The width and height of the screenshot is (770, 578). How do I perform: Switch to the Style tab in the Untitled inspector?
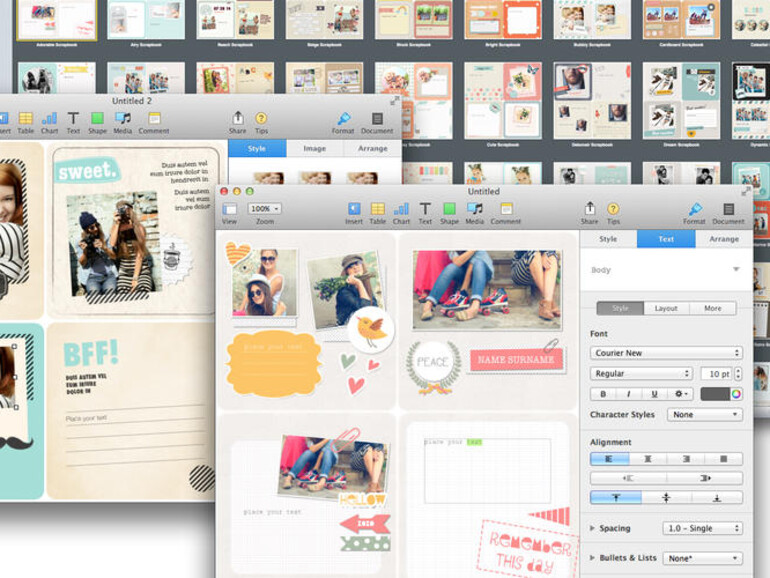pyautogui.click(x=608, y=239)
